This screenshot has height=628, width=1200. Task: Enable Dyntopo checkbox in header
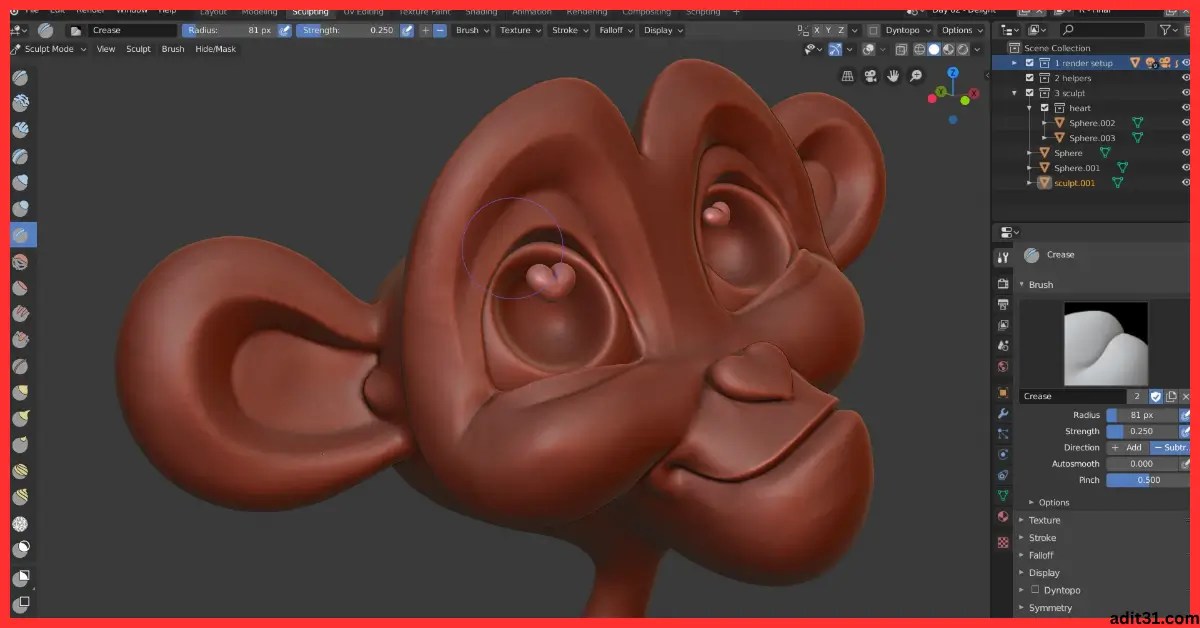(873, 30)
